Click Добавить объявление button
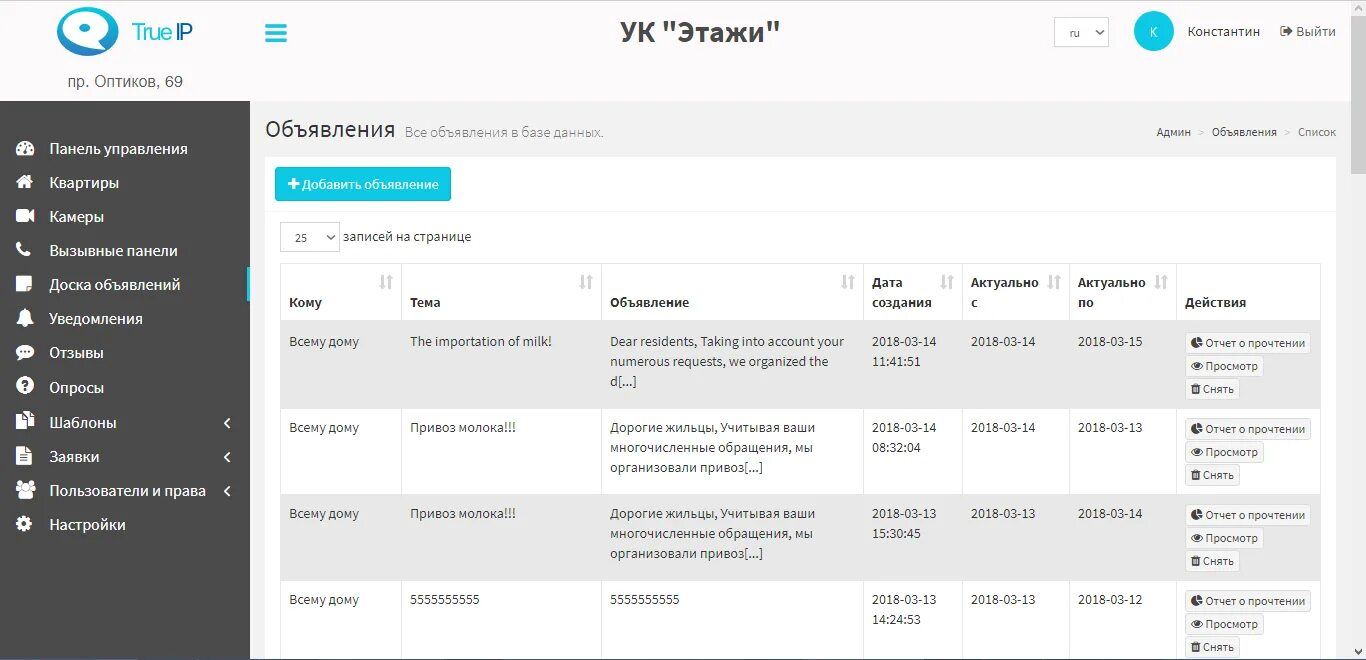 (x=363, y=184)
